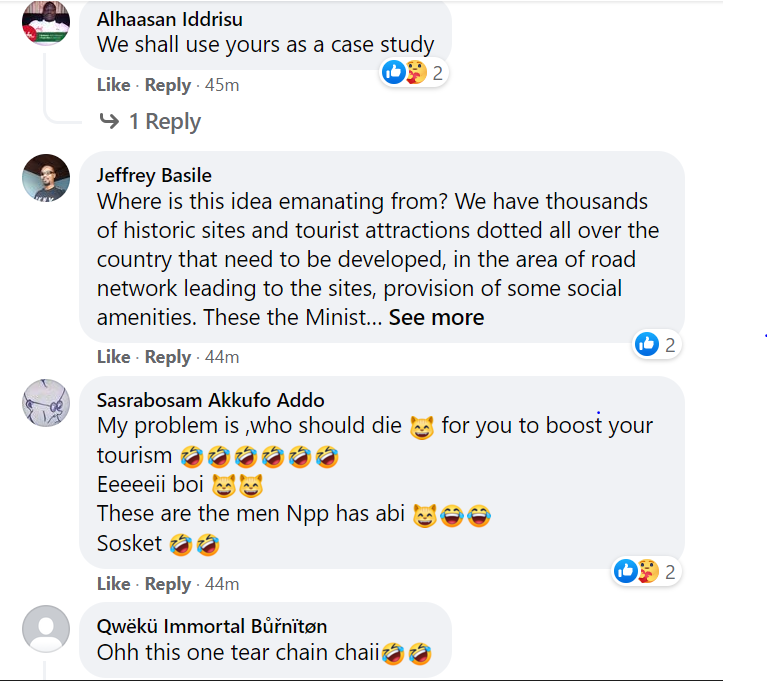The image size is (767, 681).
Task: View like reactions on Jeffrey Basile's comment
Action: (x=656, y=344)
